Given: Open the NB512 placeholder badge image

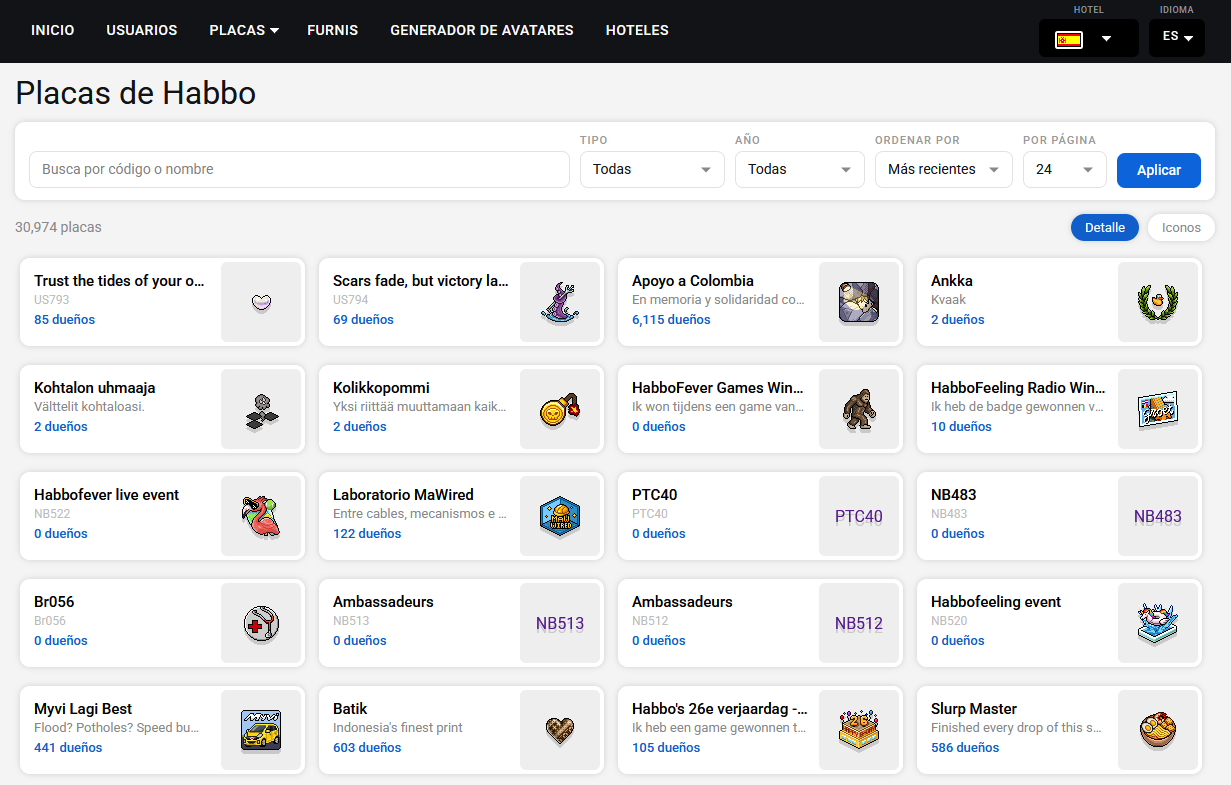Looking at the screenshot, I should 859,623.
